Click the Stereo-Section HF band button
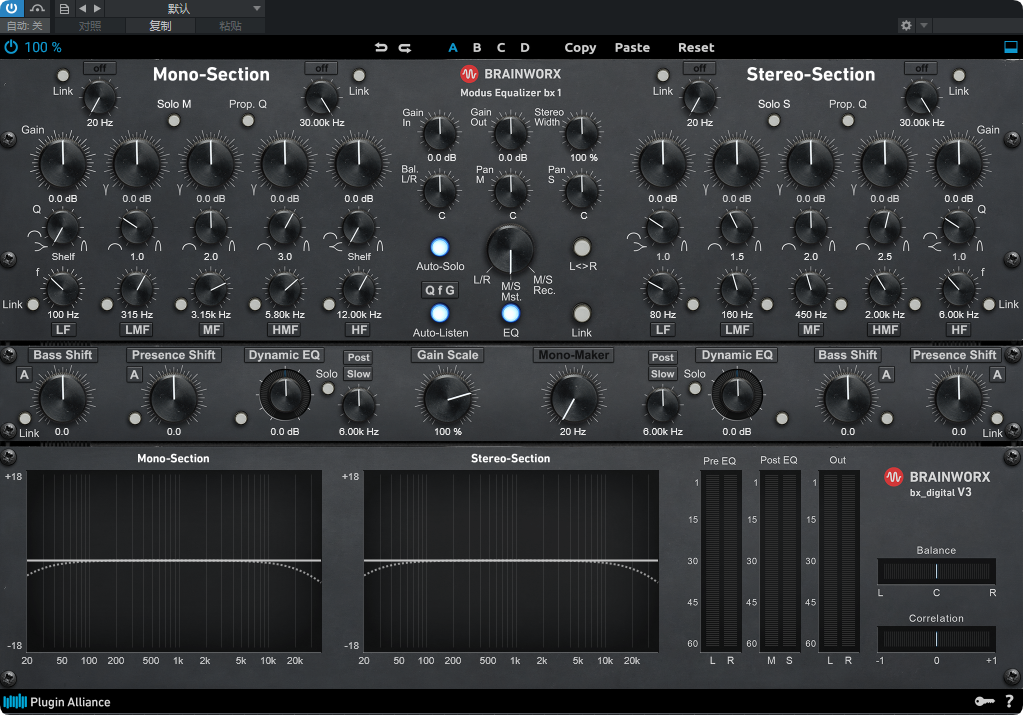The width and height of the screenshot is (1023, 715). [959, 329]
